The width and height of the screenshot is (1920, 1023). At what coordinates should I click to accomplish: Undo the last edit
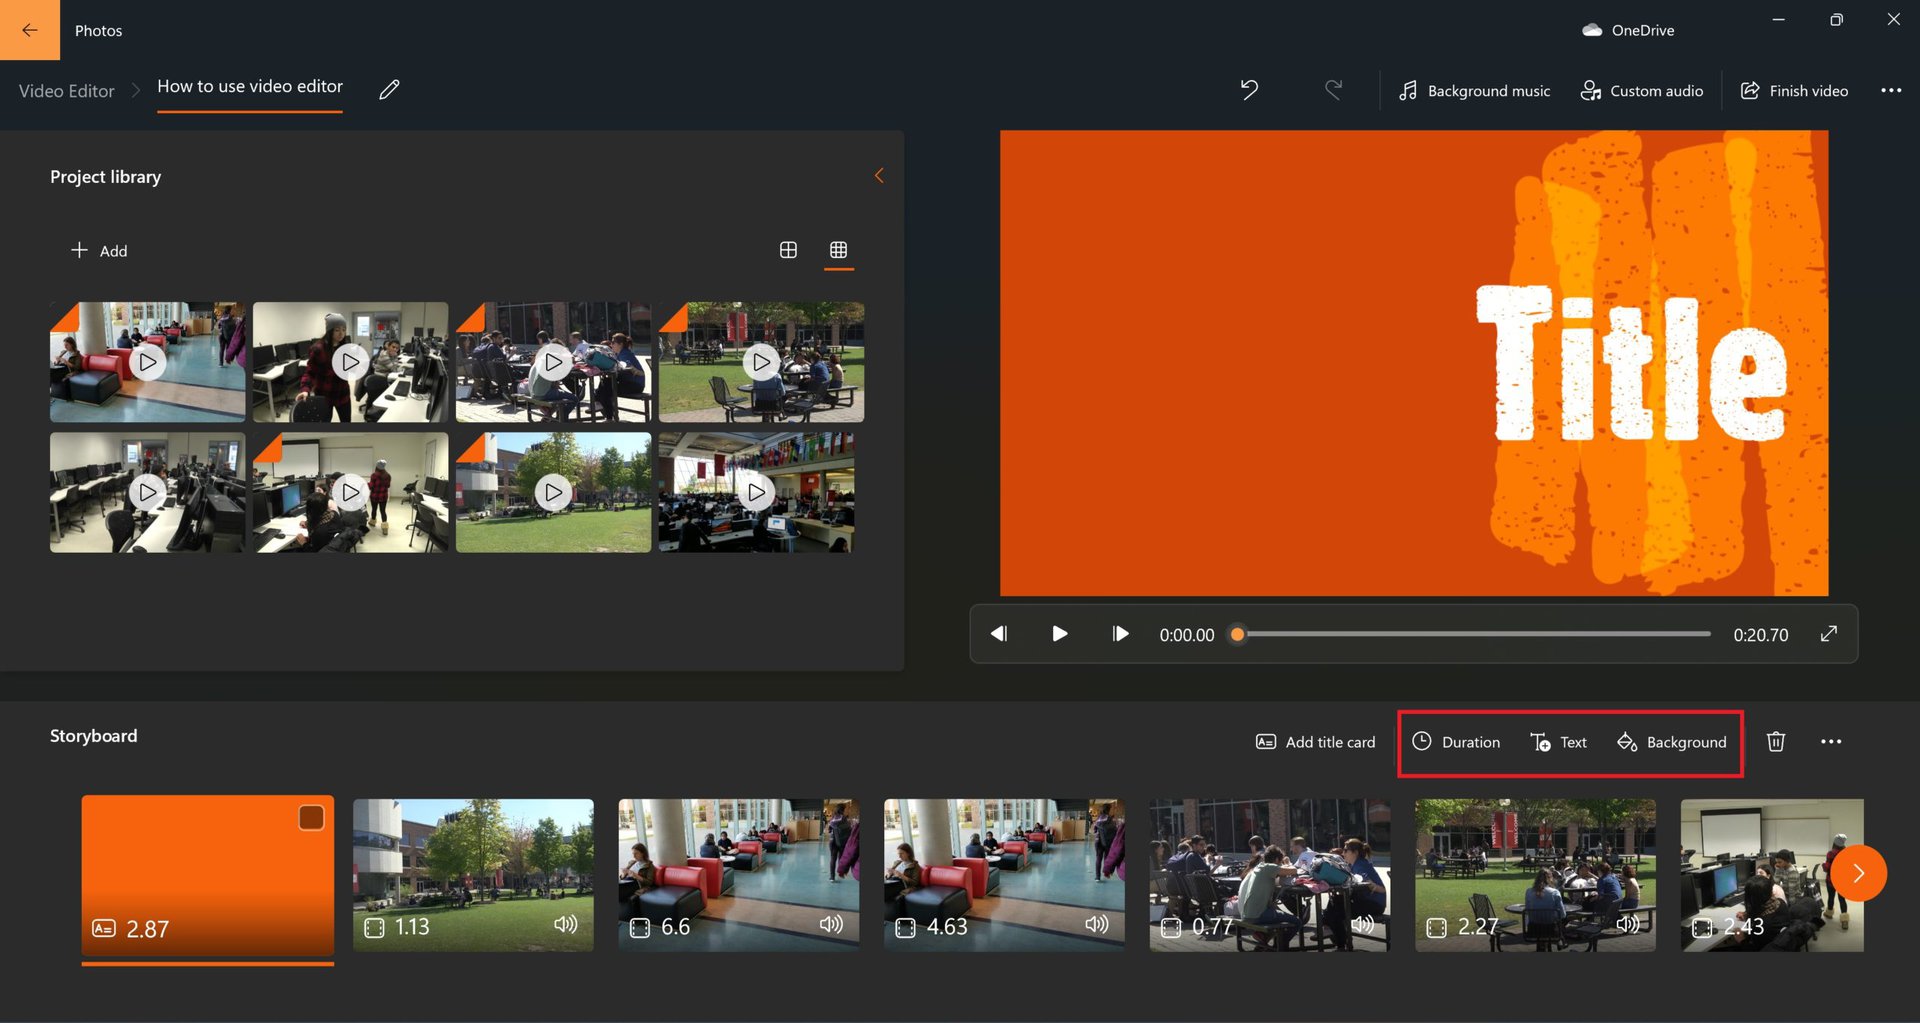point(1249,90)
